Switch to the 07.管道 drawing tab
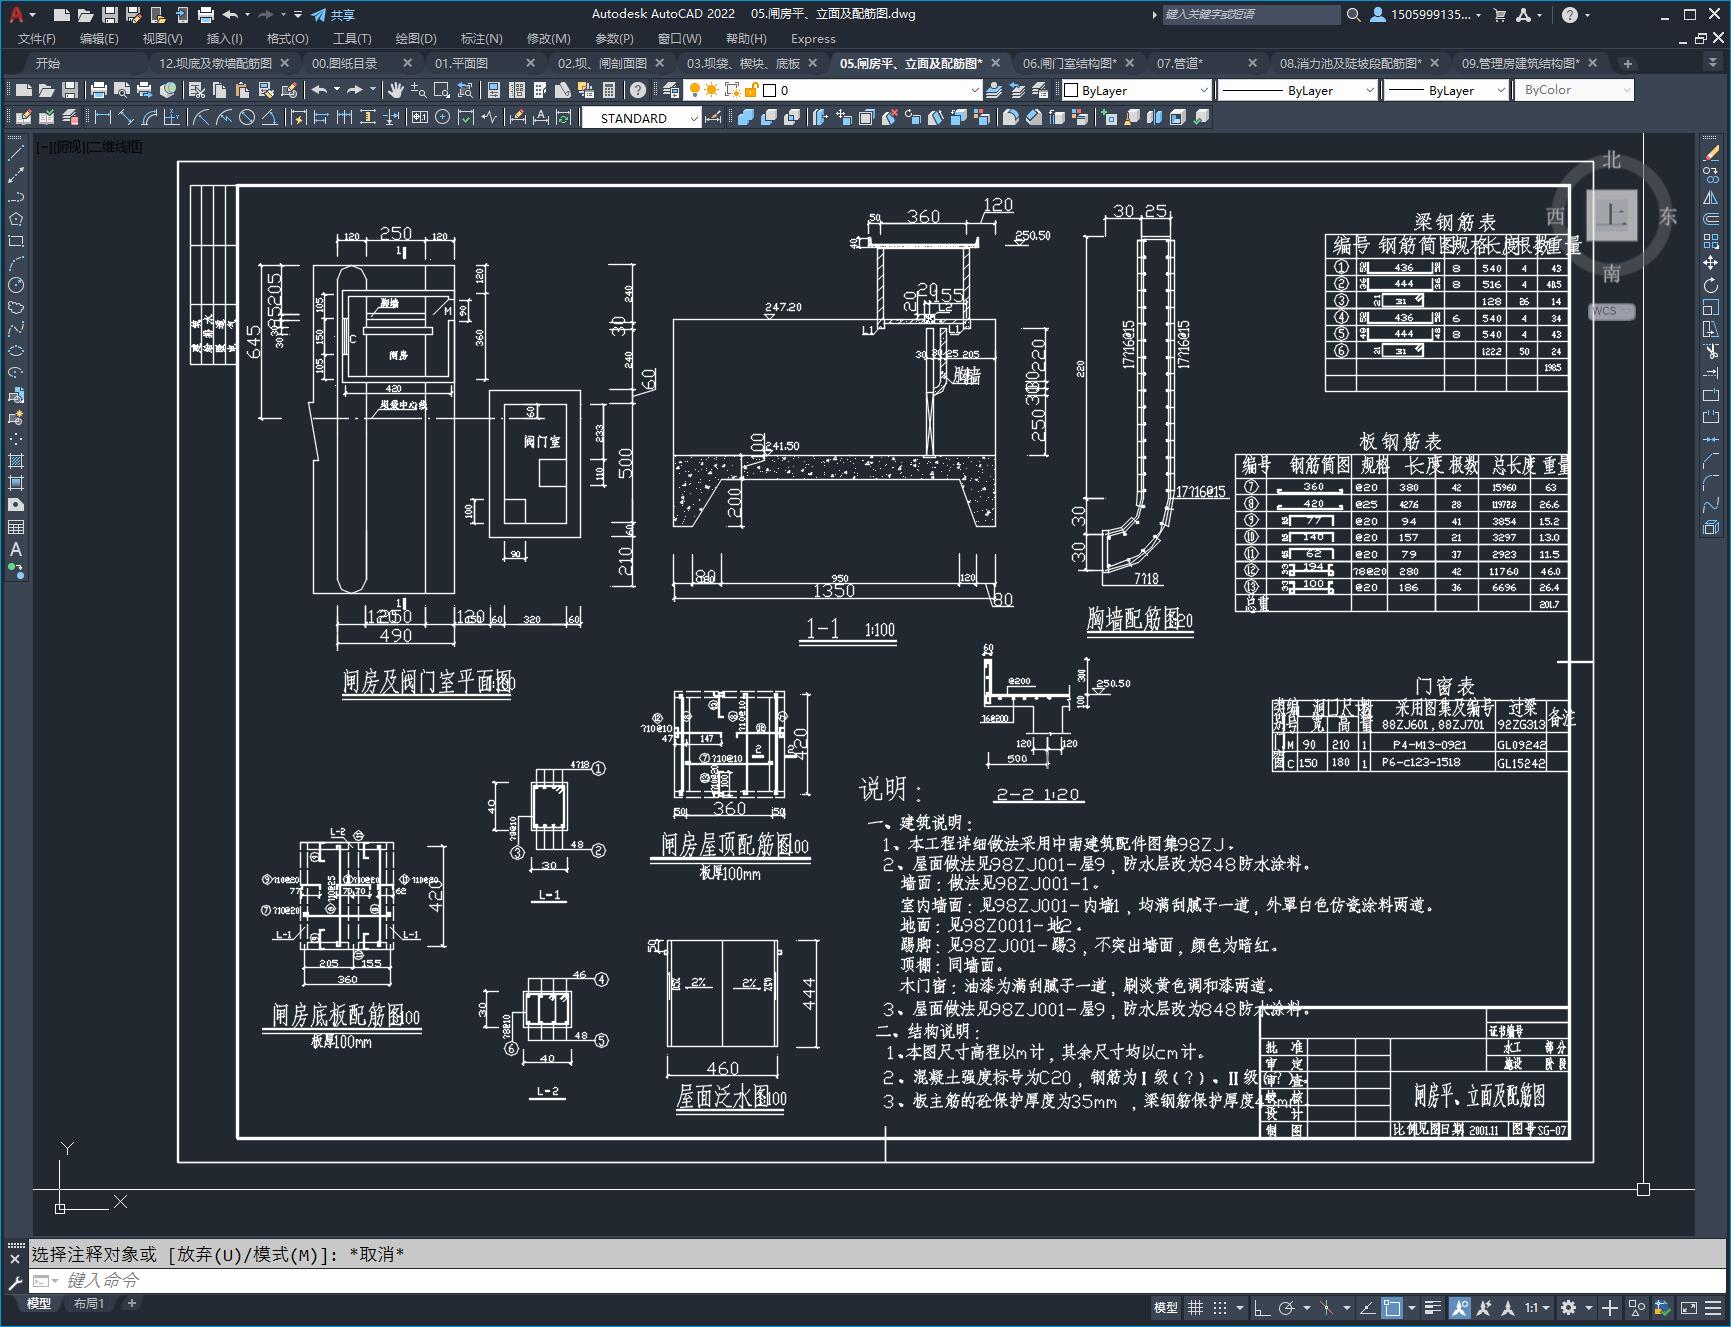 tap(1181, 63)
